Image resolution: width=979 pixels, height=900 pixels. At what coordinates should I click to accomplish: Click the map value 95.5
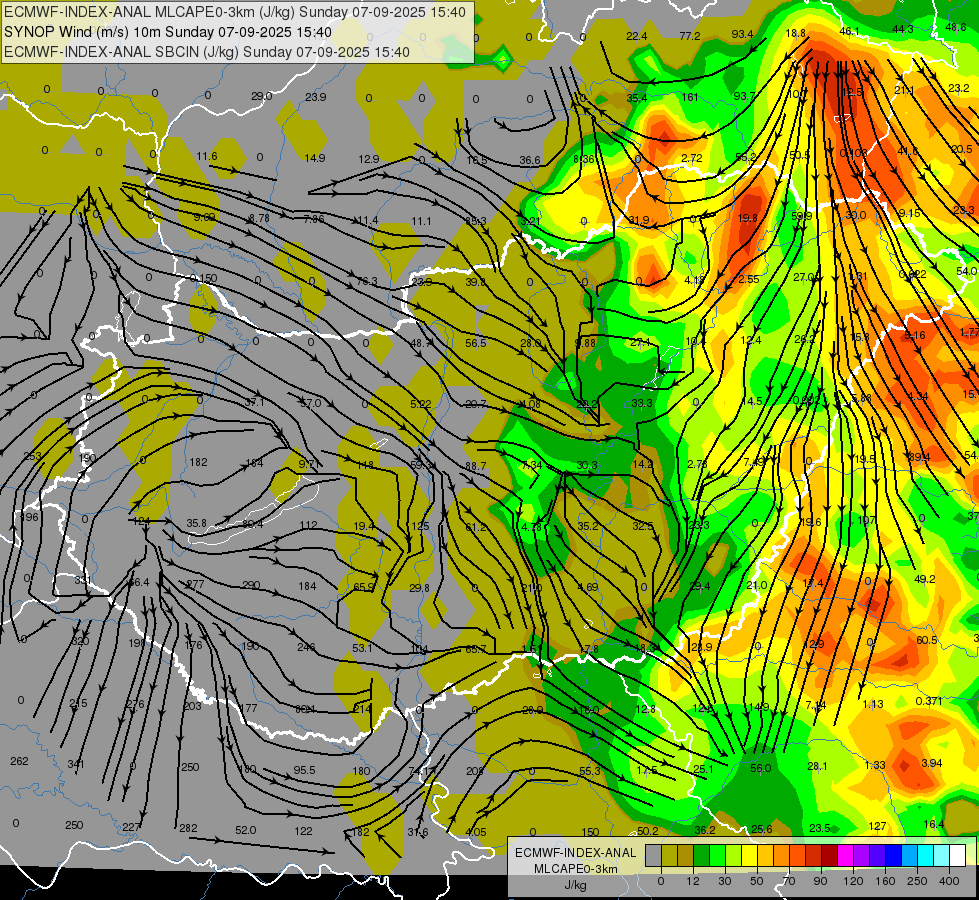coord(304,770)
